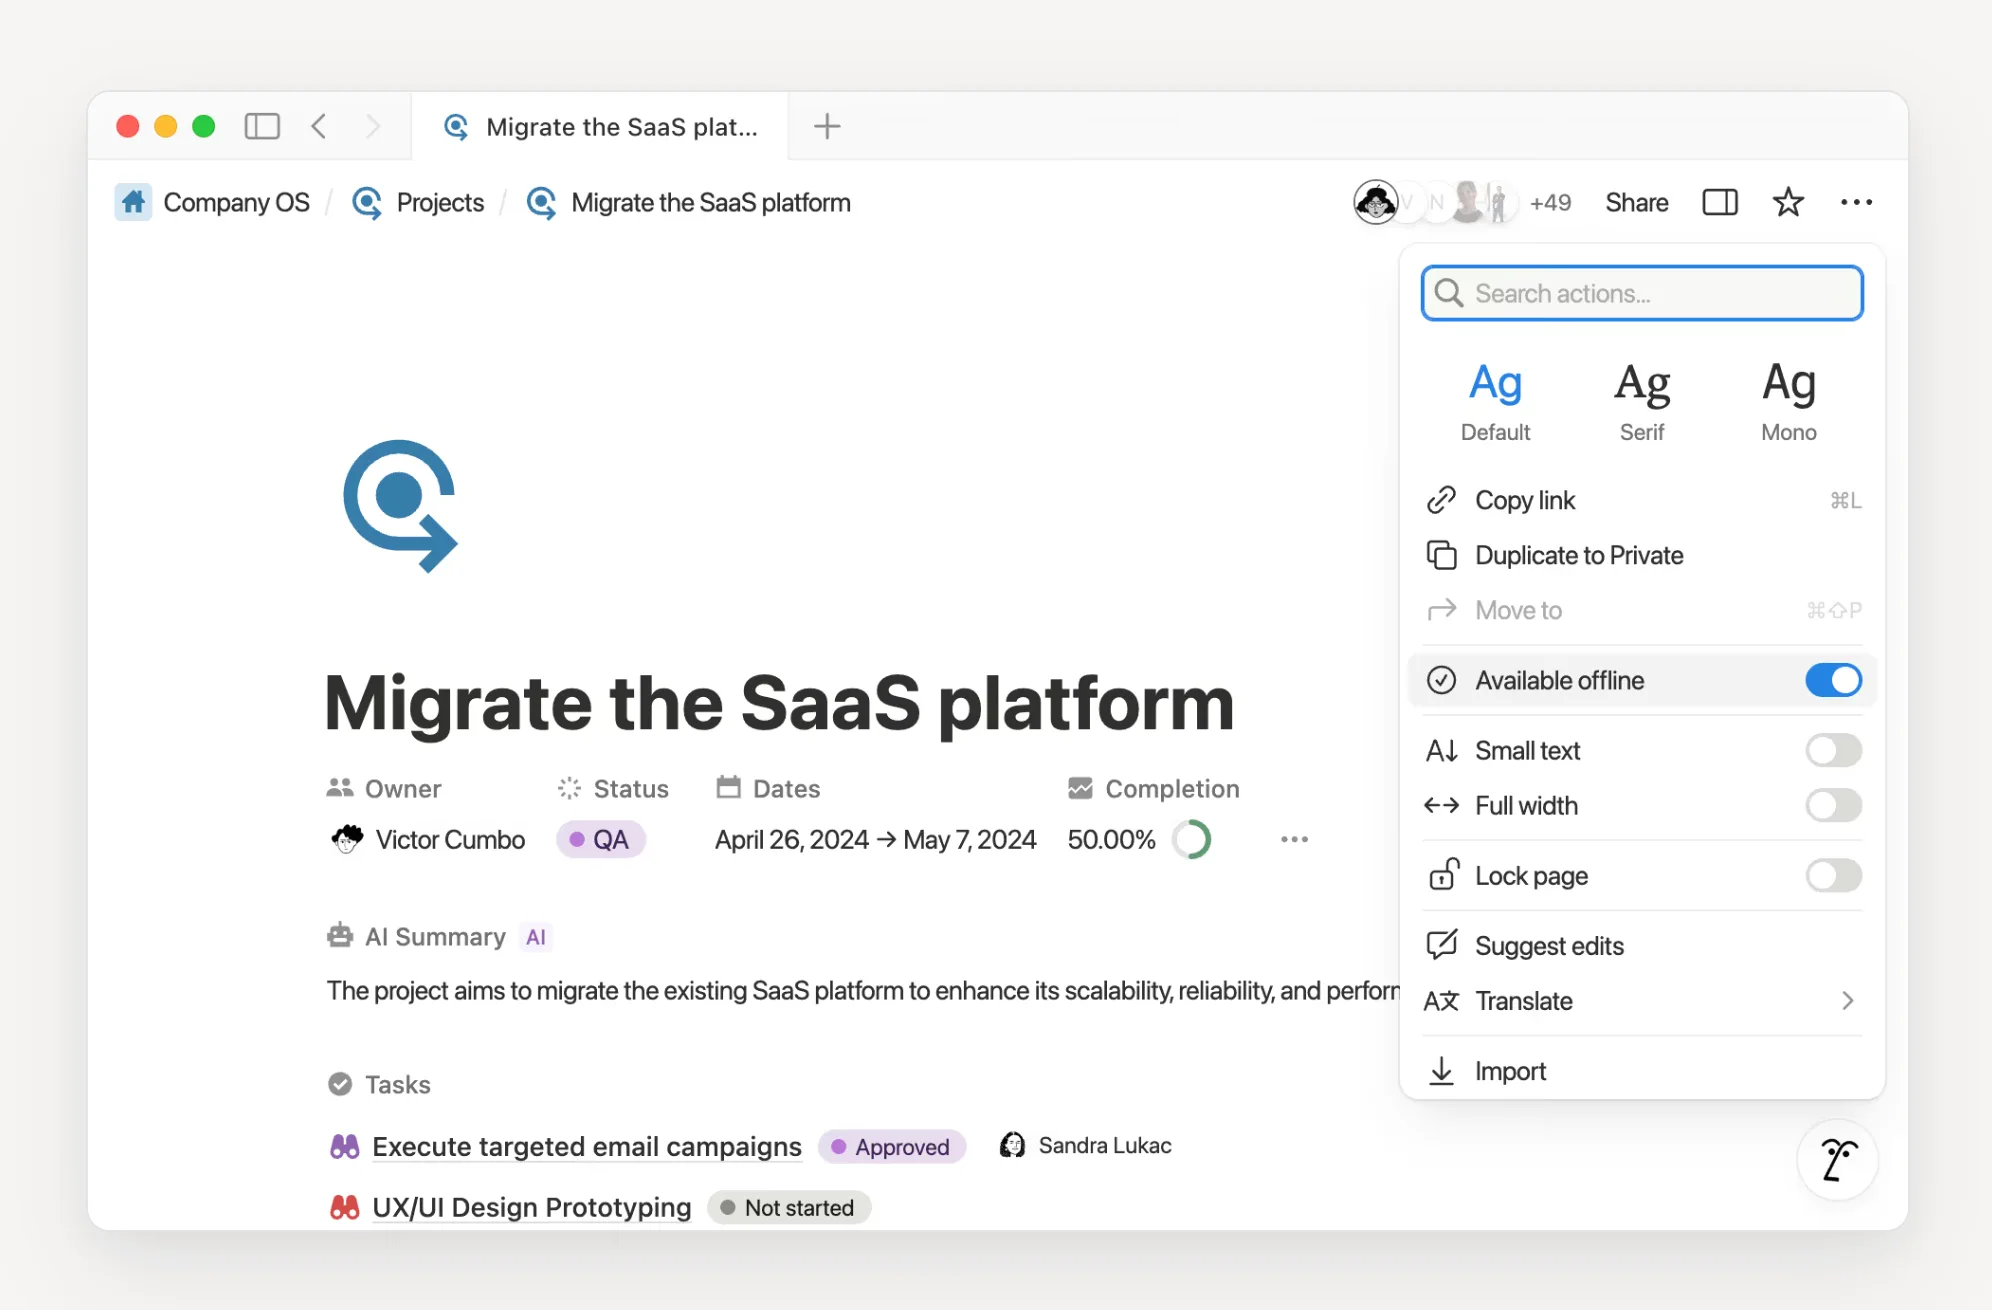Expand the Translate submenu chevron
1992x1310 pixels.
coord(1847,1001)
